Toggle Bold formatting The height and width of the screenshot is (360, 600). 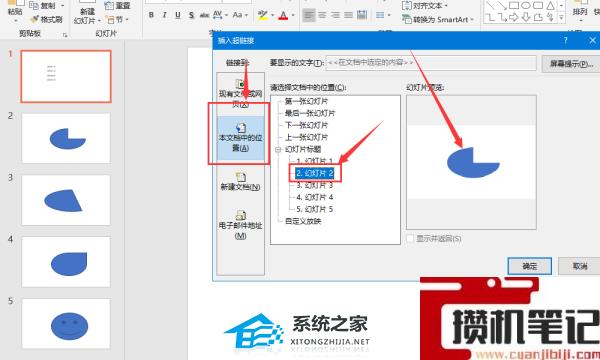click(x=151, y=15)
